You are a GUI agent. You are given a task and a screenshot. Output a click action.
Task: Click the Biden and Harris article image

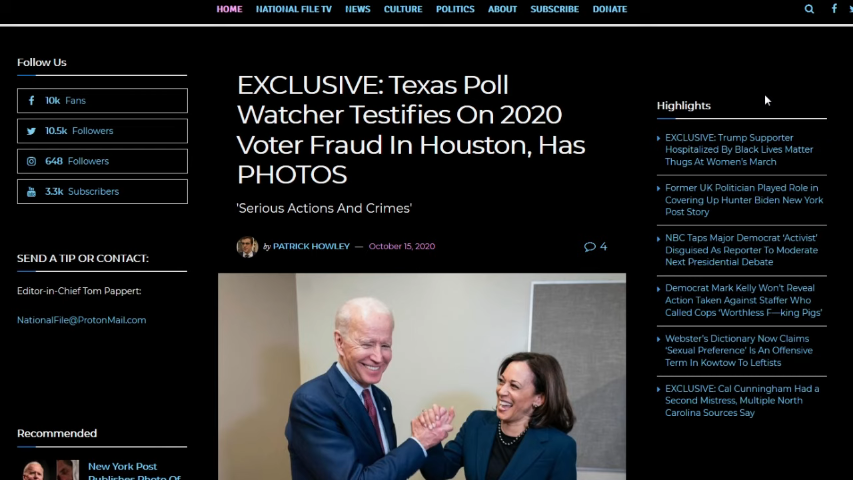pos(422,377)
